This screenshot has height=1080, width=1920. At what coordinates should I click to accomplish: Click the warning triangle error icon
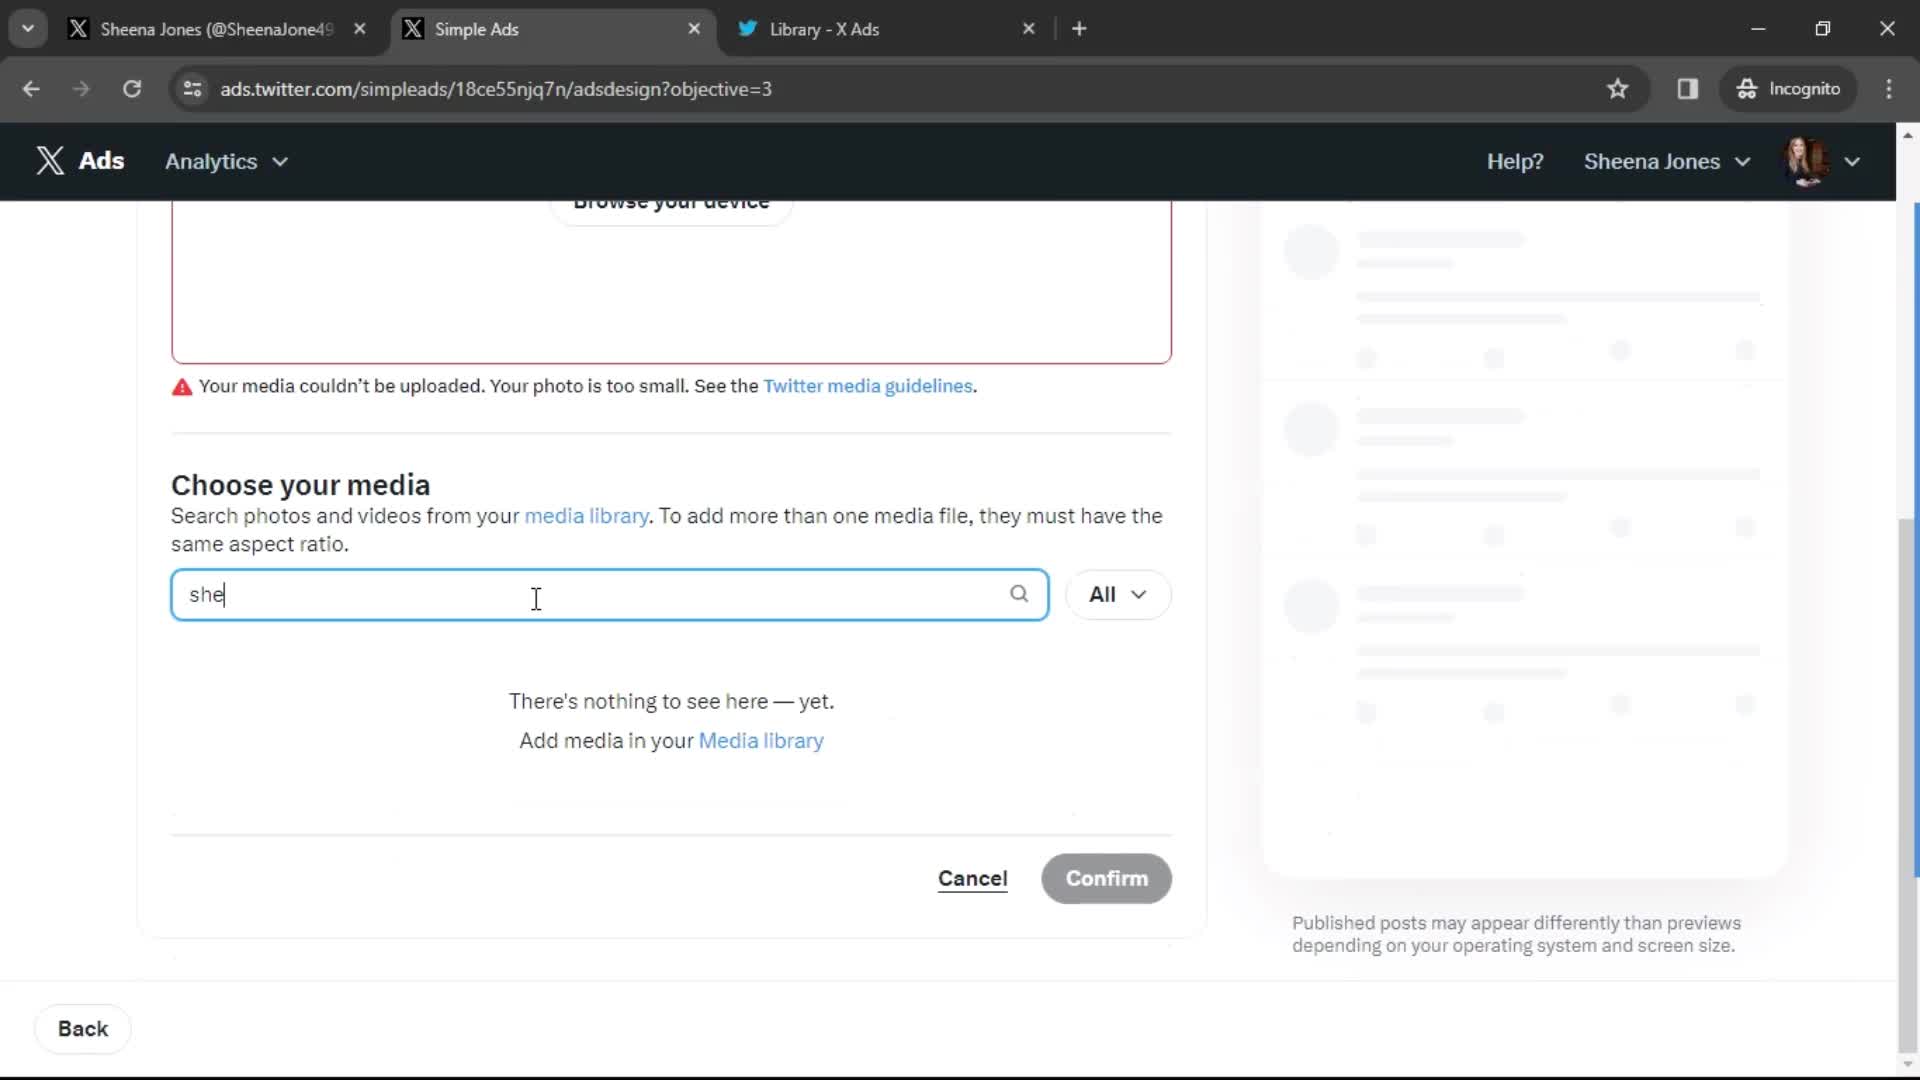point(181,386)
